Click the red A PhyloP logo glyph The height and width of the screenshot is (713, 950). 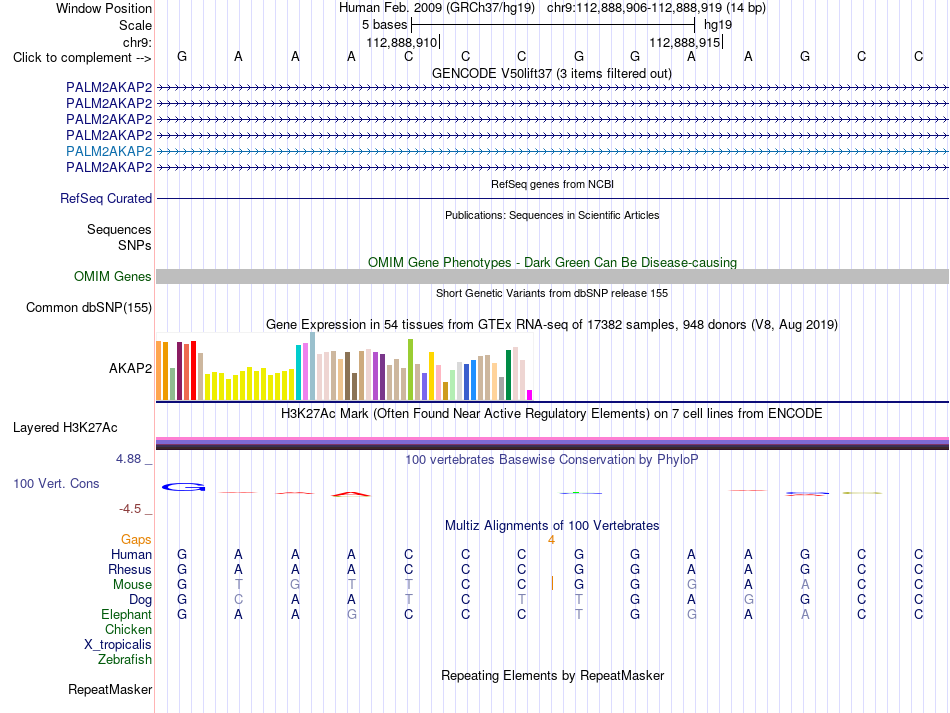pyautogui.click(x=351, y=494)
